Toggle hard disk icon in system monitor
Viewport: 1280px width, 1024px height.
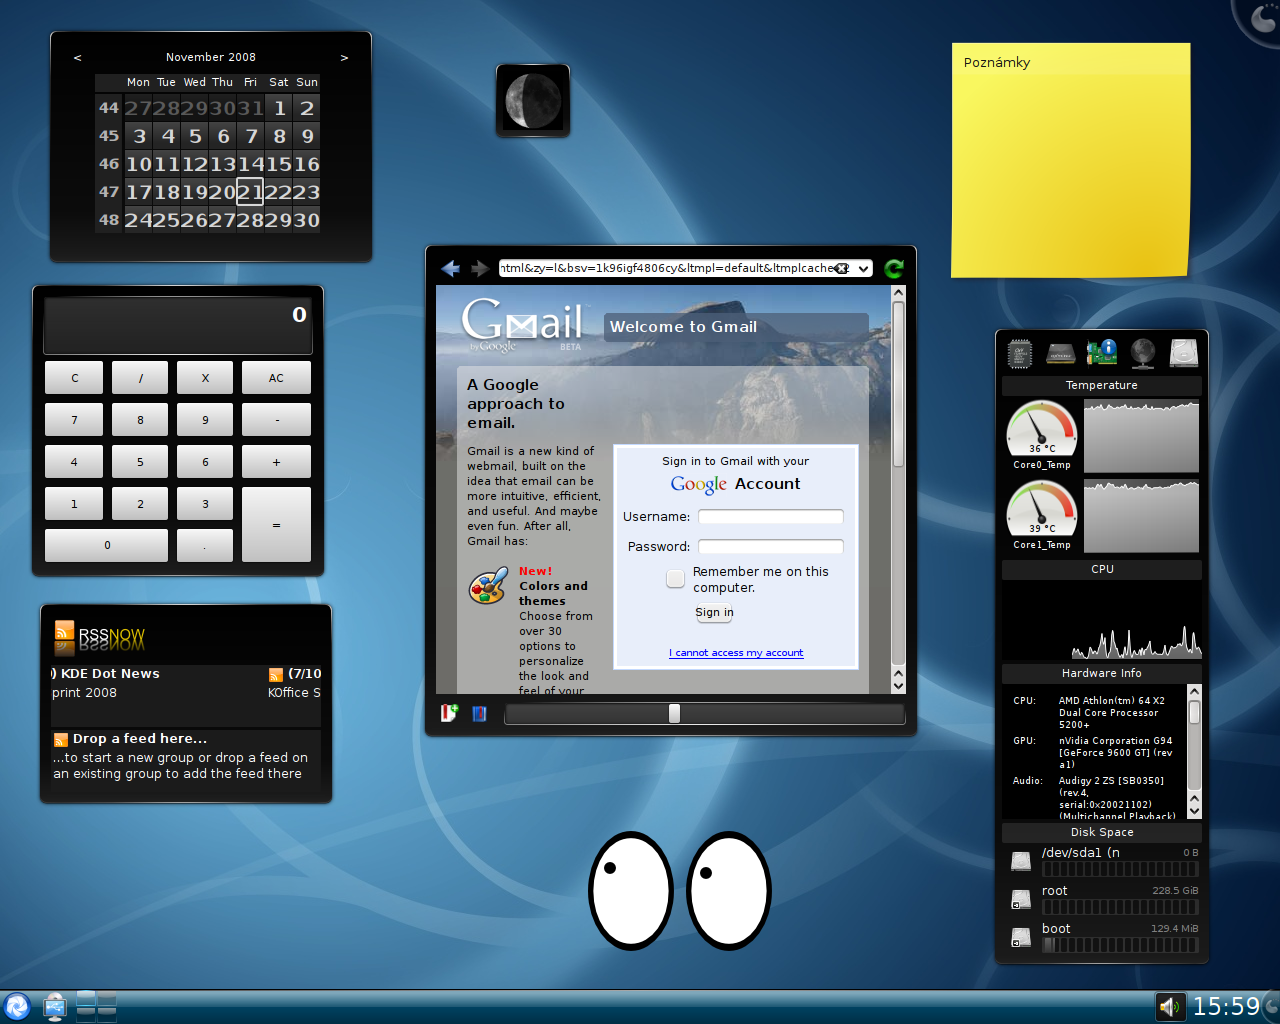[1184, 353]
